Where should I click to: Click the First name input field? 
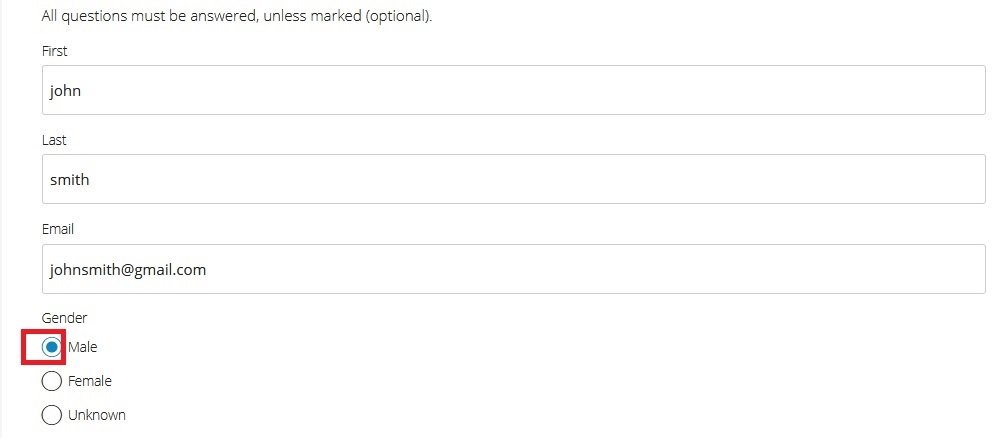tap(514, 90)
